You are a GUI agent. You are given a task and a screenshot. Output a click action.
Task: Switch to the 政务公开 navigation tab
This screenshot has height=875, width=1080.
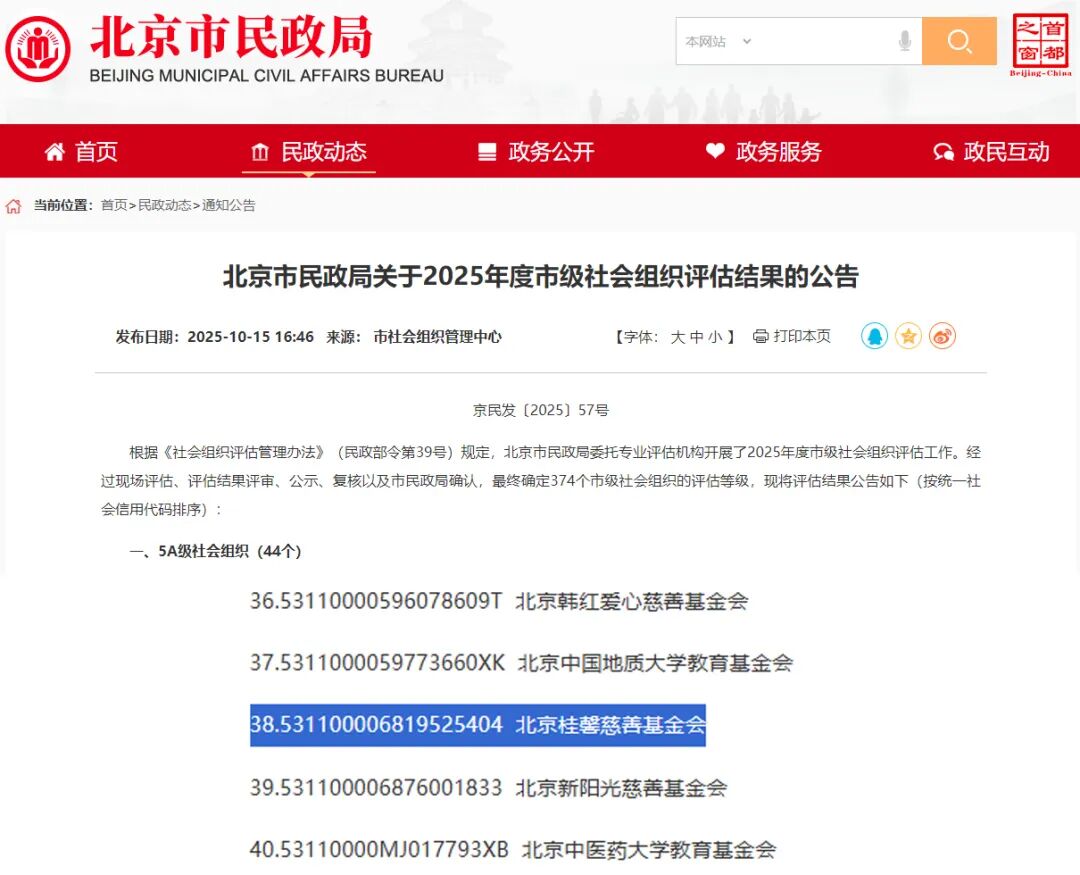pyautogui.click(x=554, y=151)
